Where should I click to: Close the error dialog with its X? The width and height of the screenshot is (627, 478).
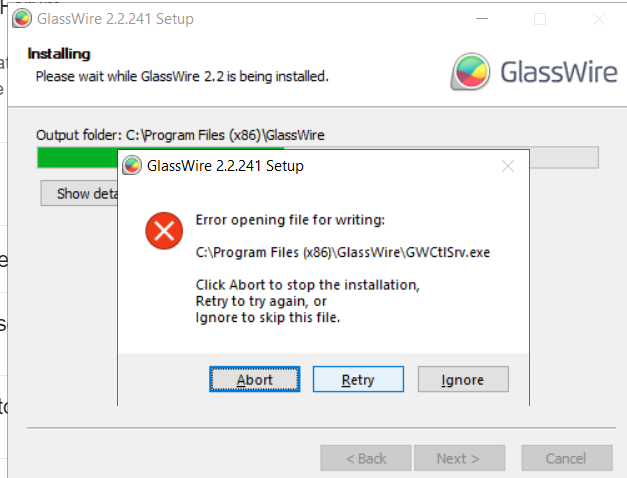[x=510, y=166]
